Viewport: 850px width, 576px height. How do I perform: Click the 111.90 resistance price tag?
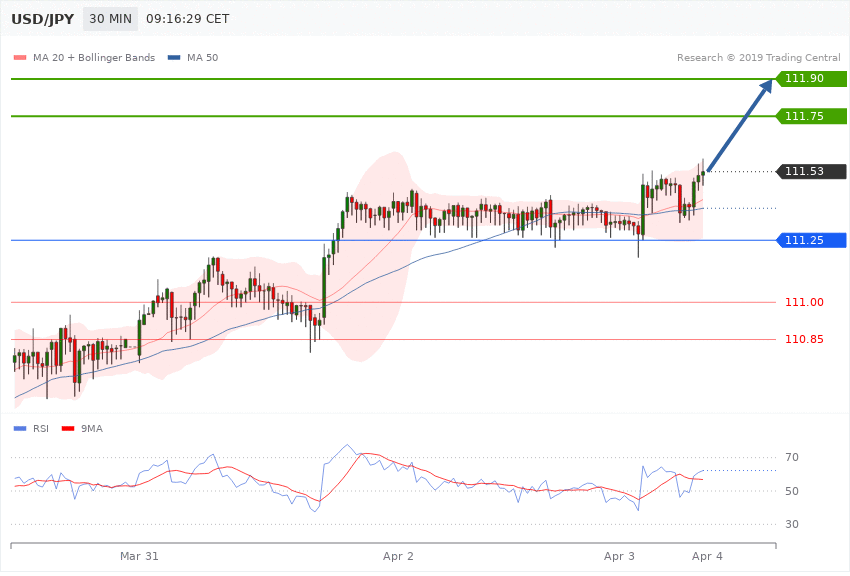point(812,79)
